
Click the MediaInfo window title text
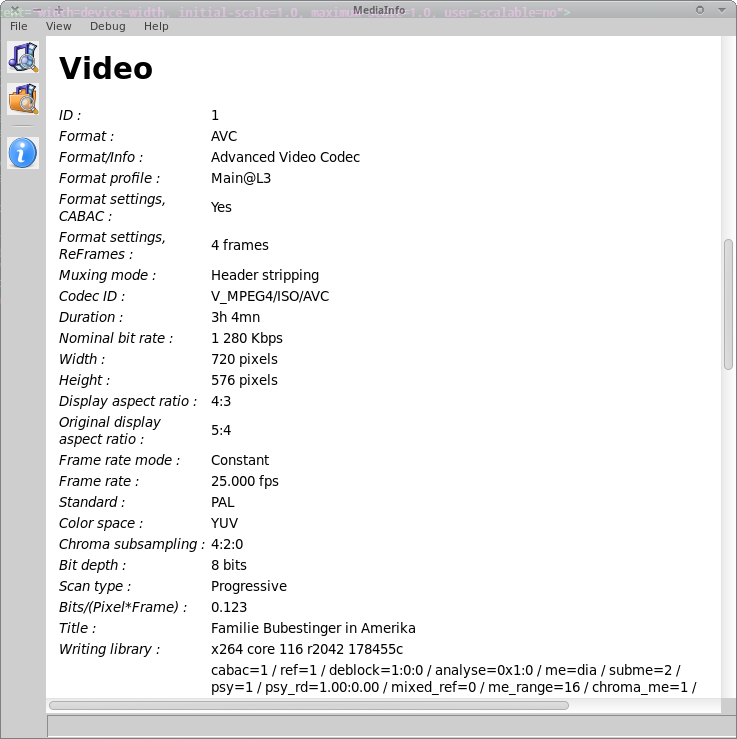pos(378,10)
